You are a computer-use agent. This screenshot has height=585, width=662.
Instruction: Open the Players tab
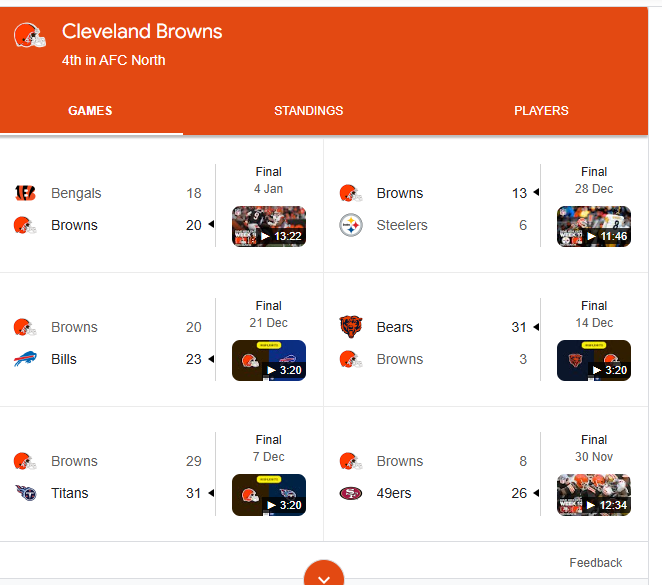(541, 111)
